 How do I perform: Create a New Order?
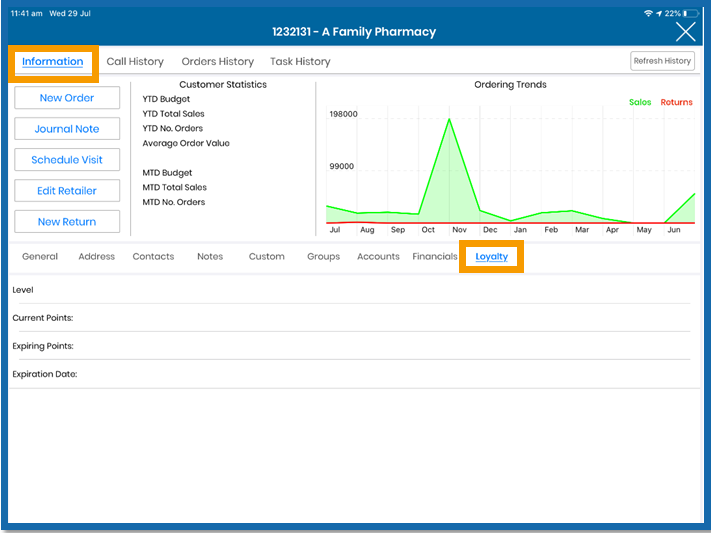[x=67, y=98]
